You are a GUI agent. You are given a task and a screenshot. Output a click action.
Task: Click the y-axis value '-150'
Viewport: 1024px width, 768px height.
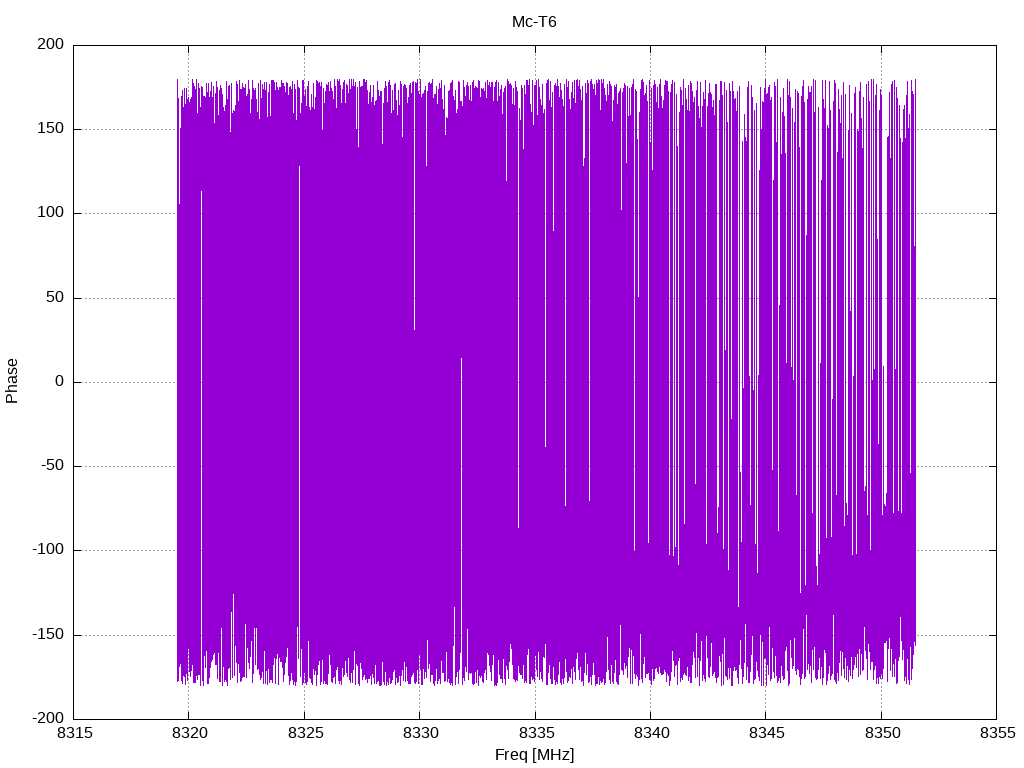click(48, 634)
